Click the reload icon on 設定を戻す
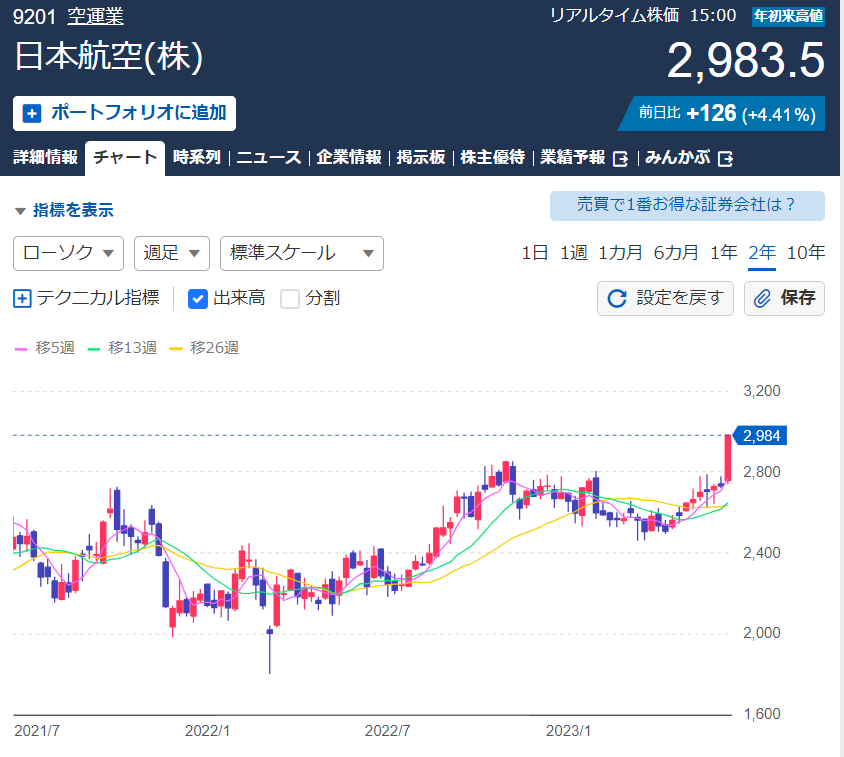Viewport: 844px width, 757px height. (x=617, y=298)
